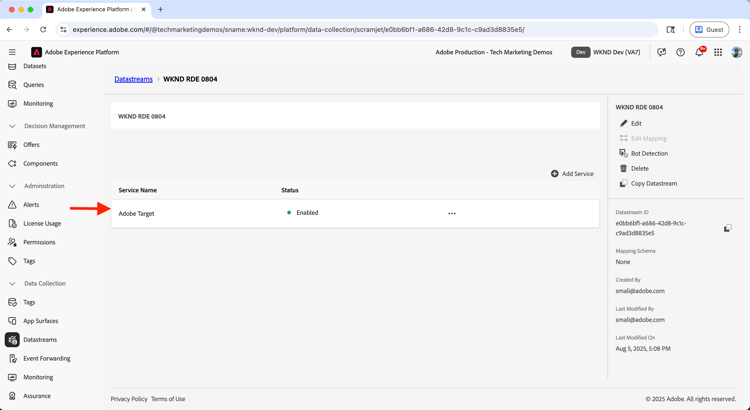Image resolution: width=750 pixels, height=410 pixels.
Task: Open a new browser tab
Action: 160,9
